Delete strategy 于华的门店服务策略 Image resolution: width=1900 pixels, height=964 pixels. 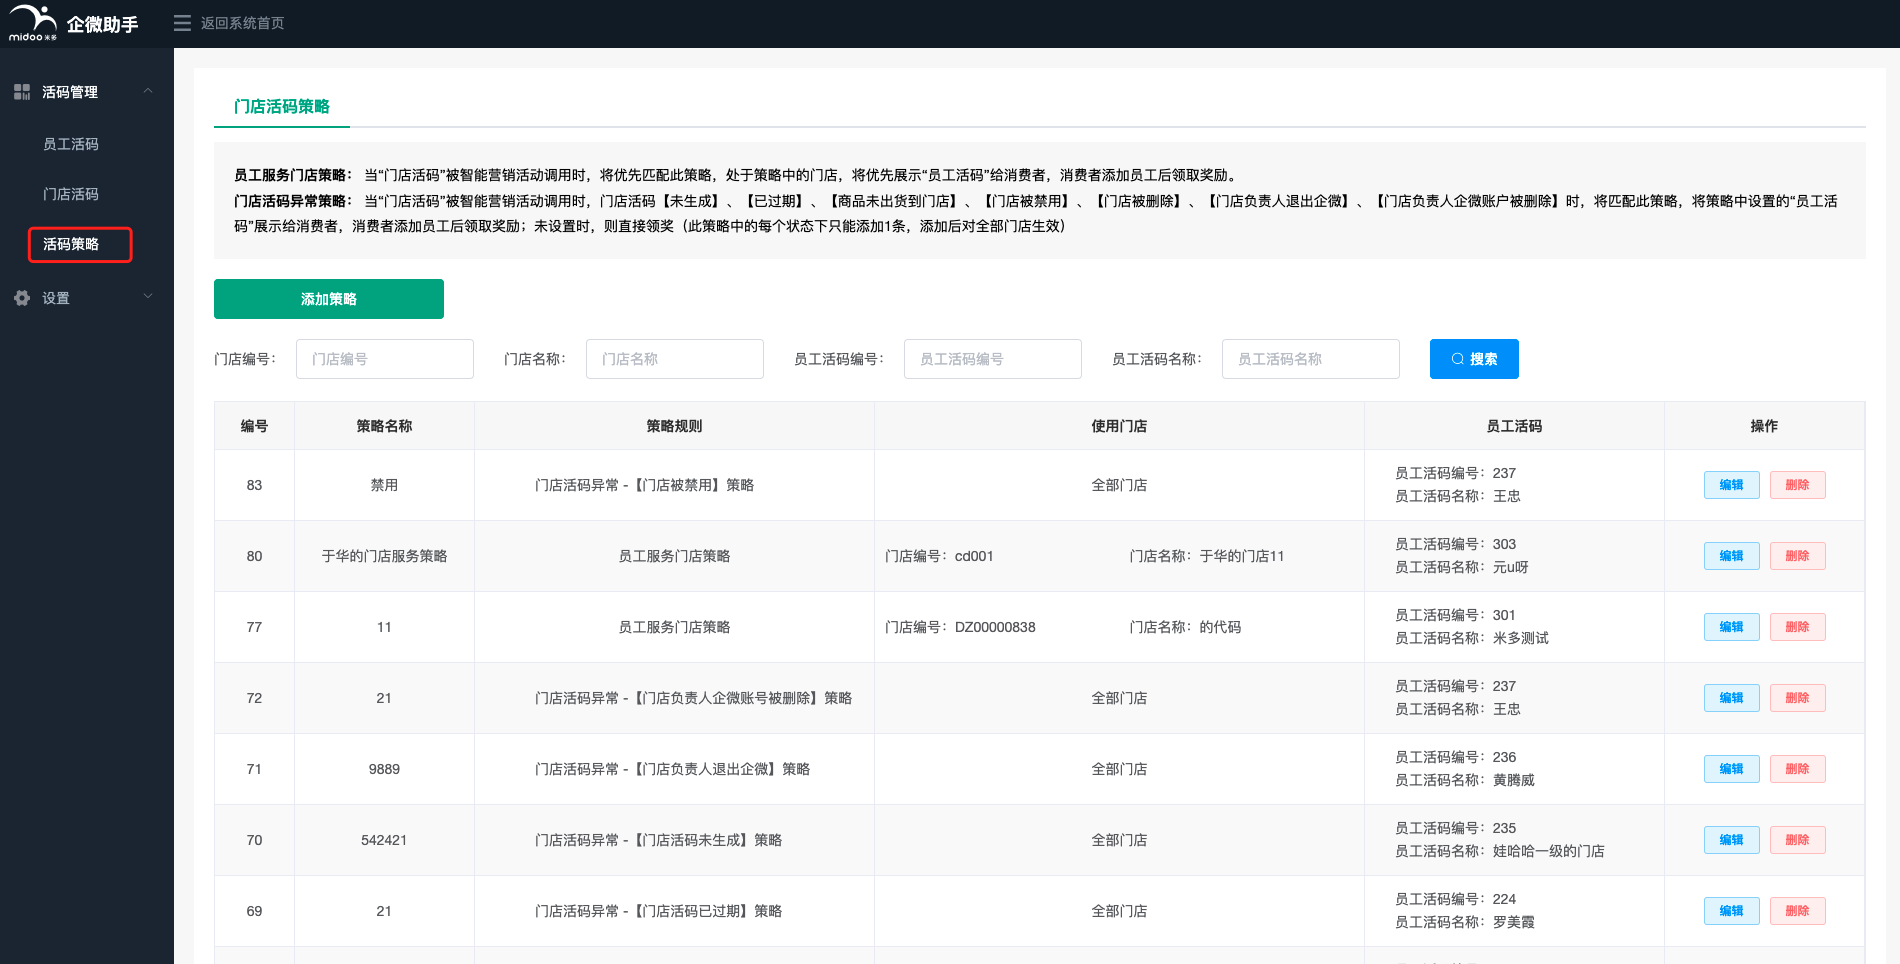tap(1798, 556)
